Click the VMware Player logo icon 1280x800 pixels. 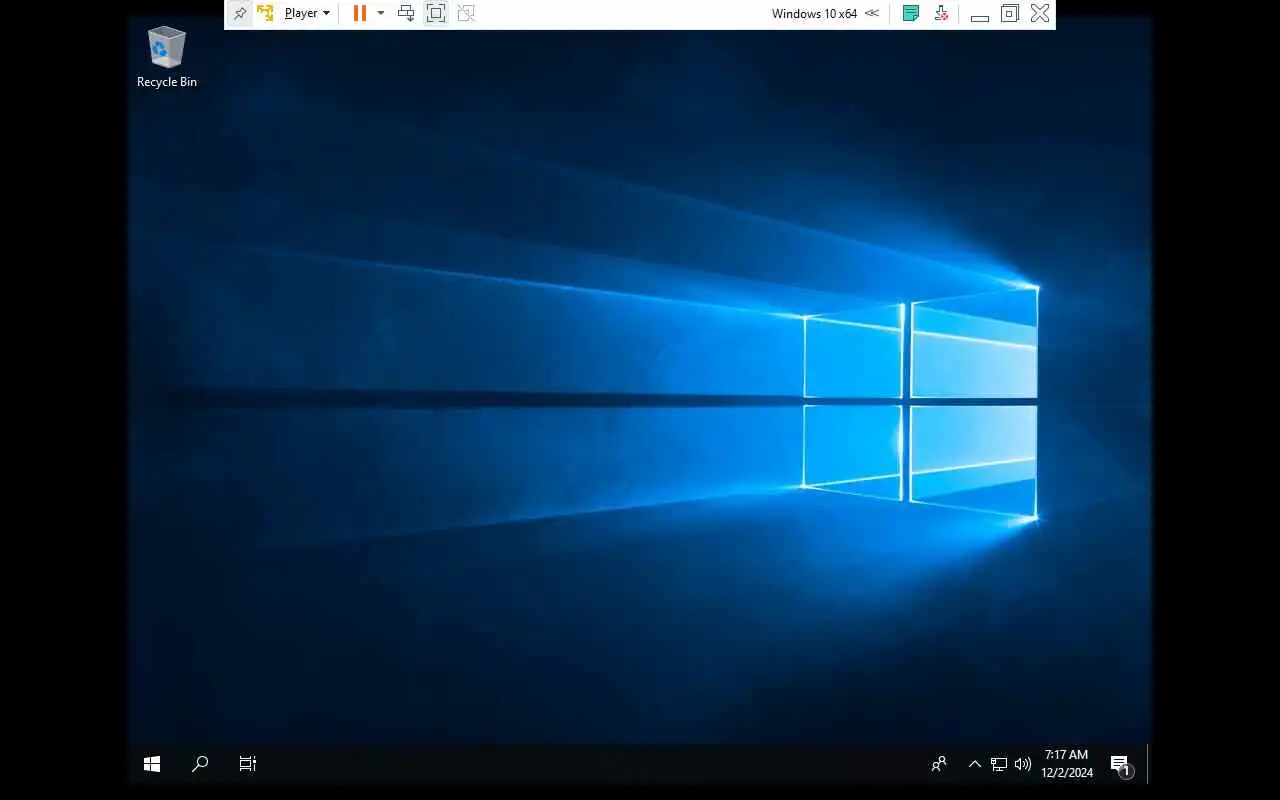coord(265,13)
